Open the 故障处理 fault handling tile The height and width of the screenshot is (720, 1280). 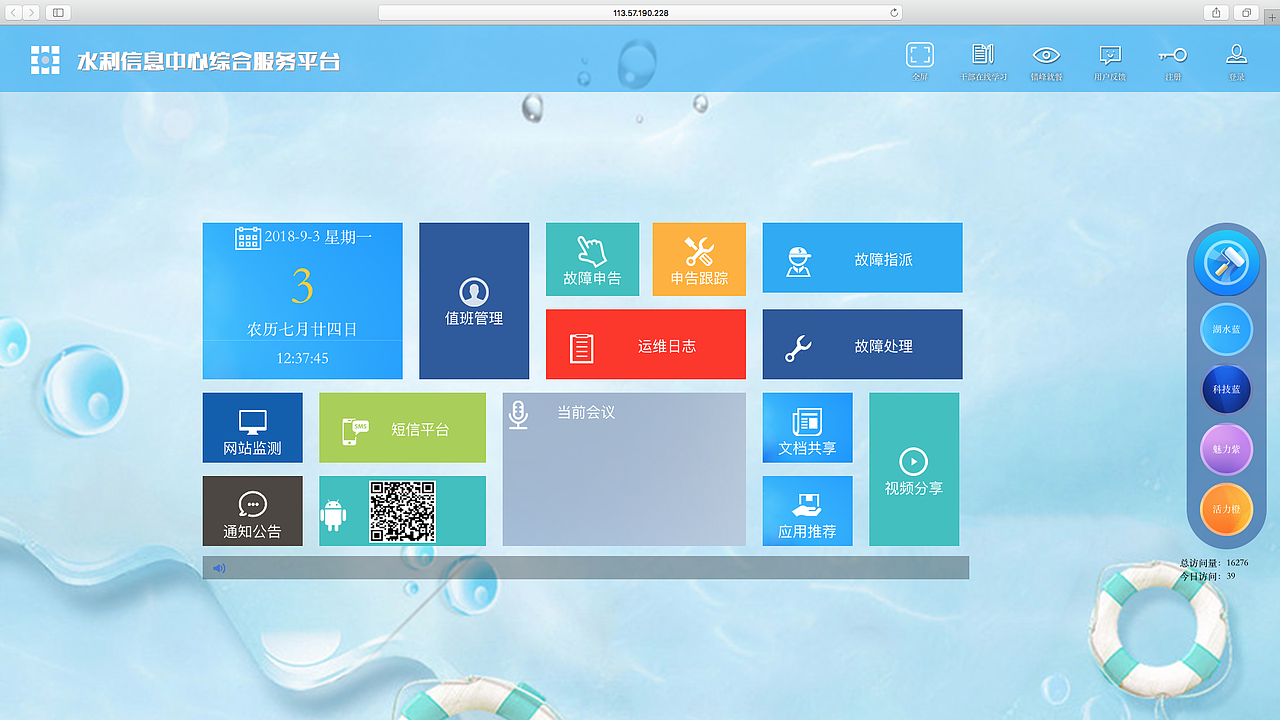point(862,344)
